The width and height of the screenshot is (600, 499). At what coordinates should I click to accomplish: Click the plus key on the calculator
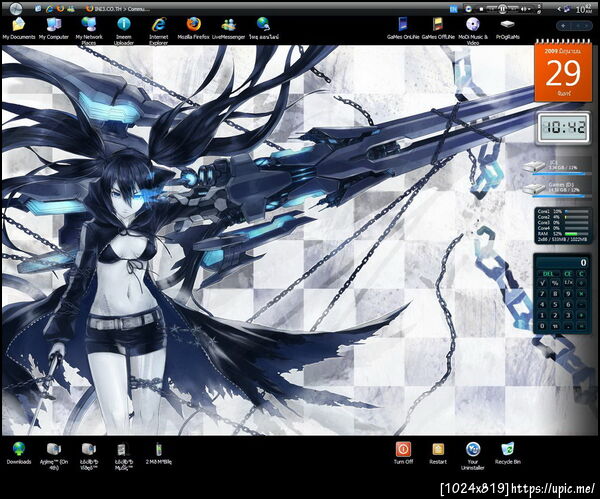pyautogui.click(x=581, y=315)
